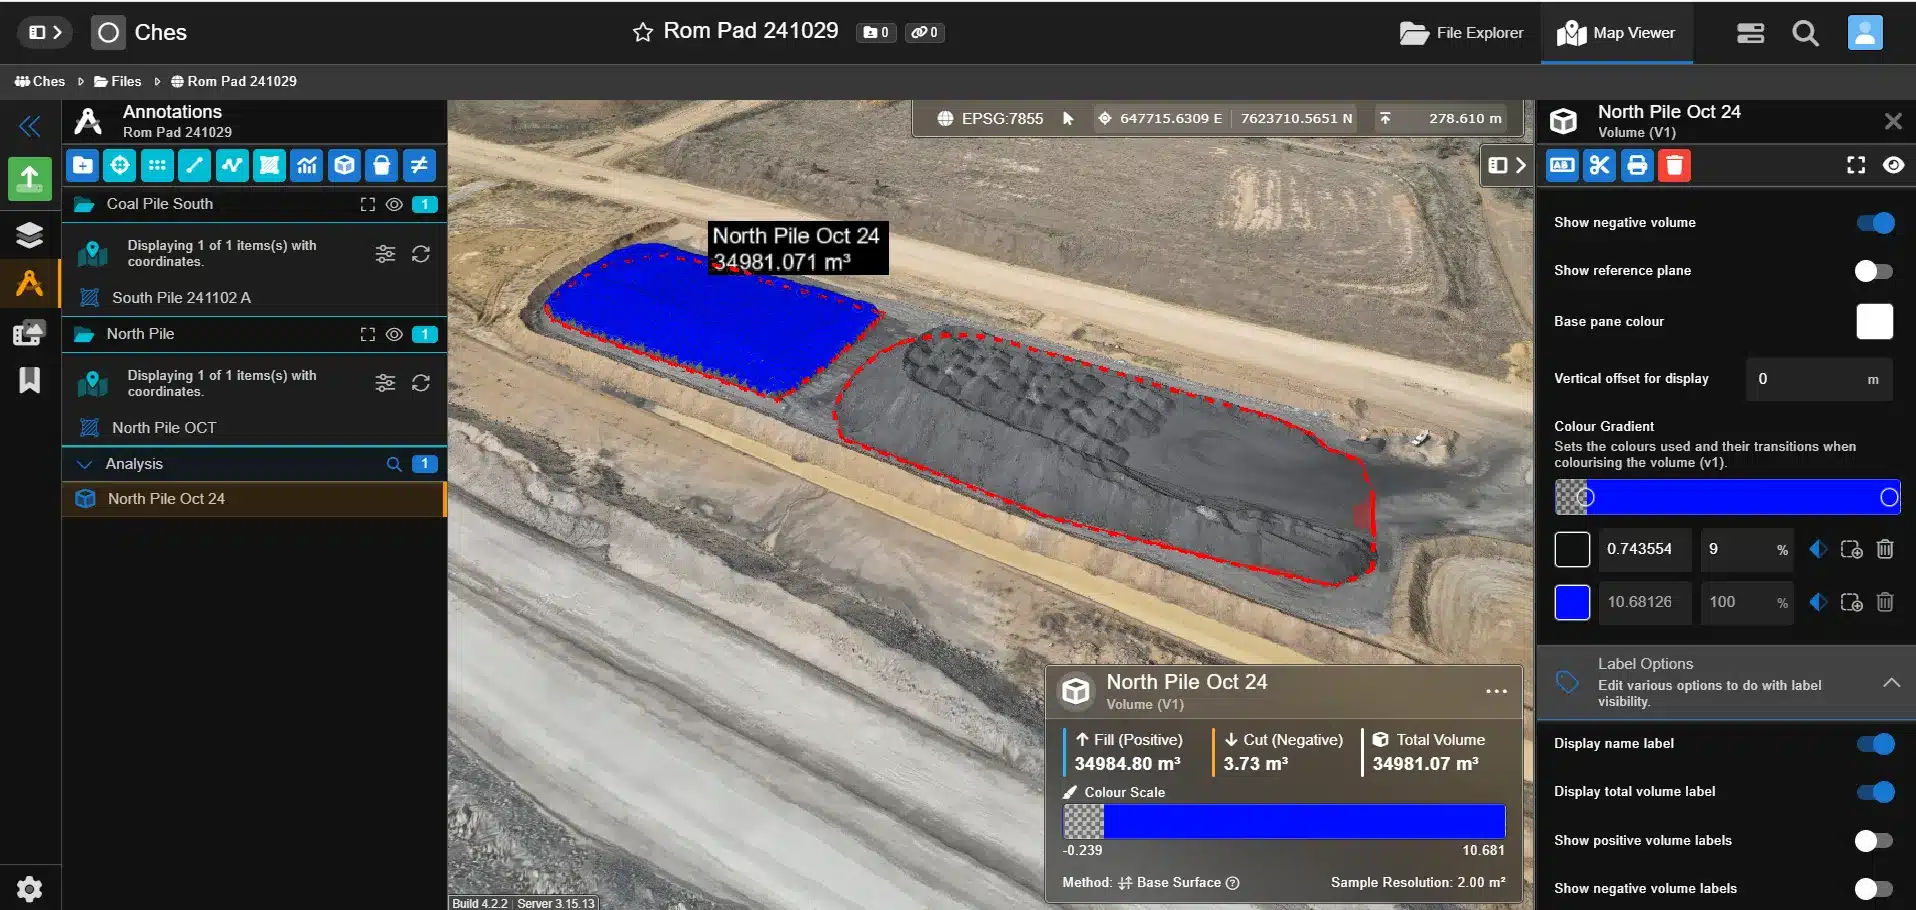Image resolution: width=1916 pixels, height=910 pixels.
Task: Star the Rom Pad 241029 project
Action: [641, 31]
